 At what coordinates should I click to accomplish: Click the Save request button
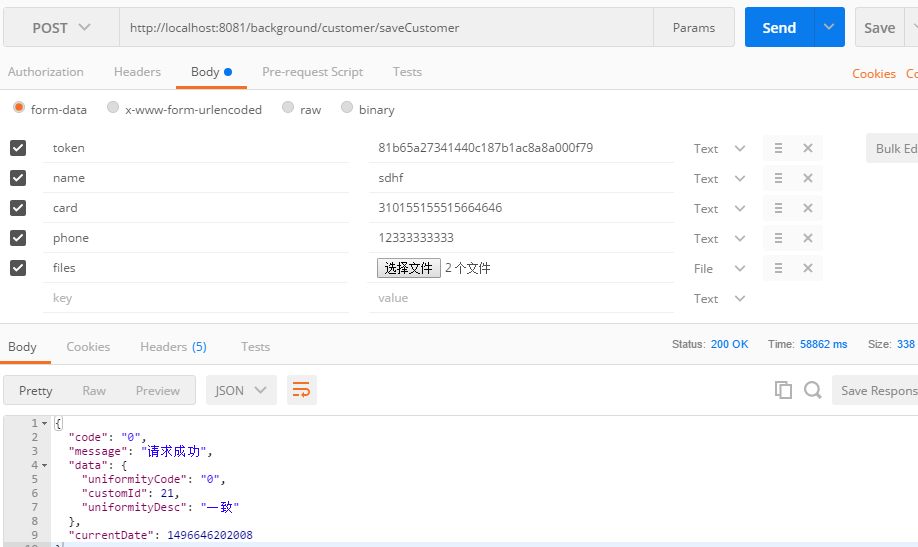[x=879, y=28]
